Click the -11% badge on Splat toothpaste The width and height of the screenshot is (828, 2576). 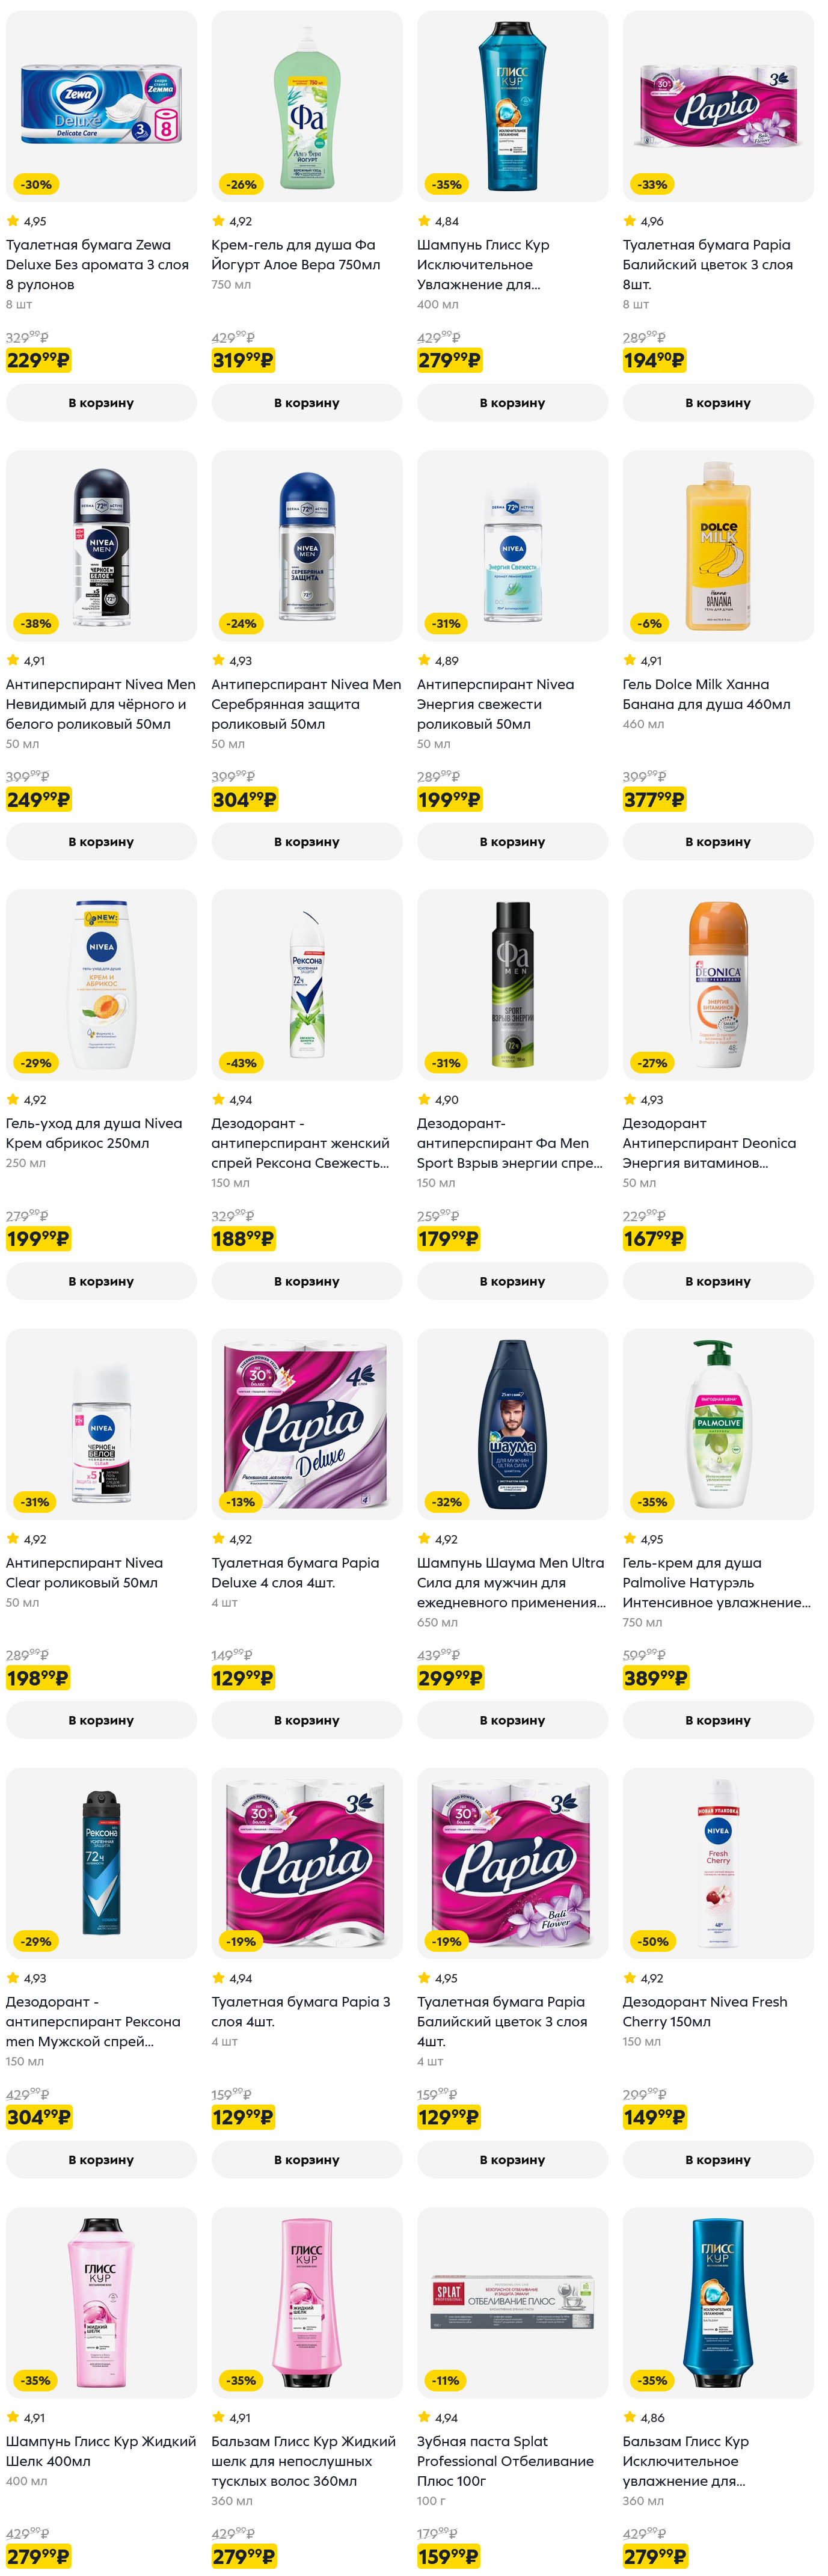click(x=446, y=2380)
